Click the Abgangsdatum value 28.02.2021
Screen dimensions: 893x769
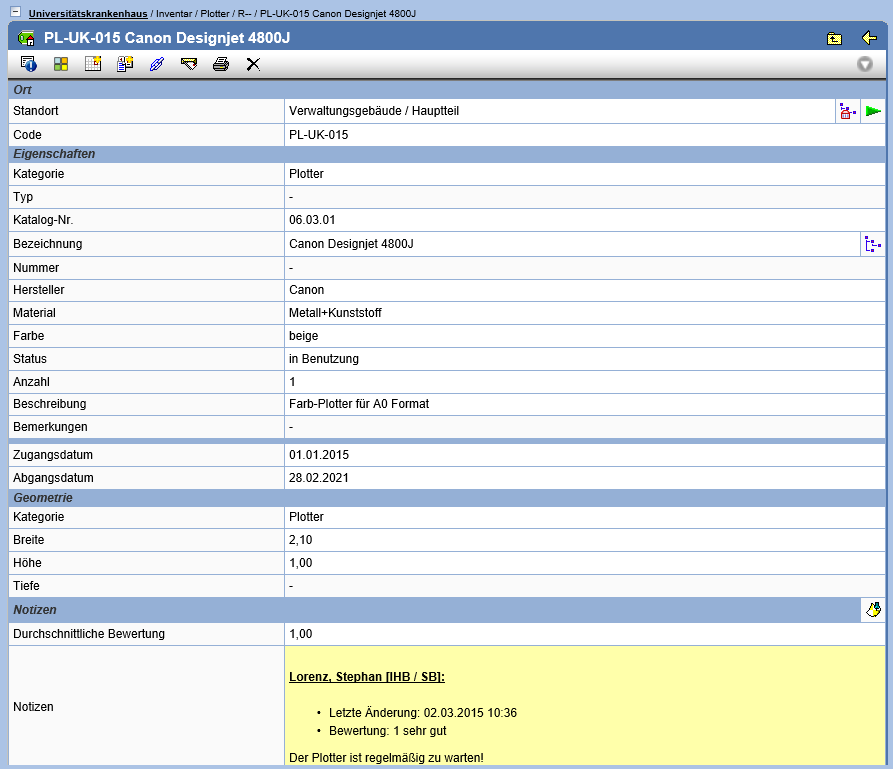tap(319, 477)
